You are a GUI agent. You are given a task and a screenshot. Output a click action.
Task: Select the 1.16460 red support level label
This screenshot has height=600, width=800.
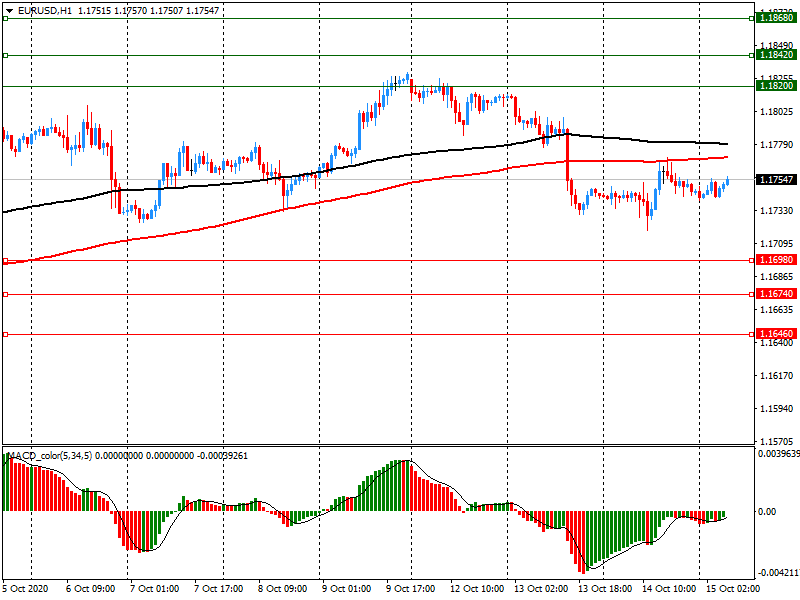tap(776, 334)
